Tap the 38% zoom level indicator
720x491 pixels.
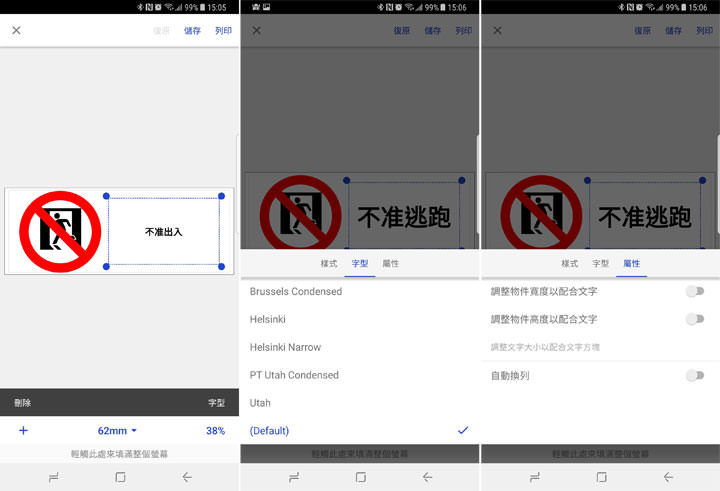pyautogui.click(x=215, y=431)
